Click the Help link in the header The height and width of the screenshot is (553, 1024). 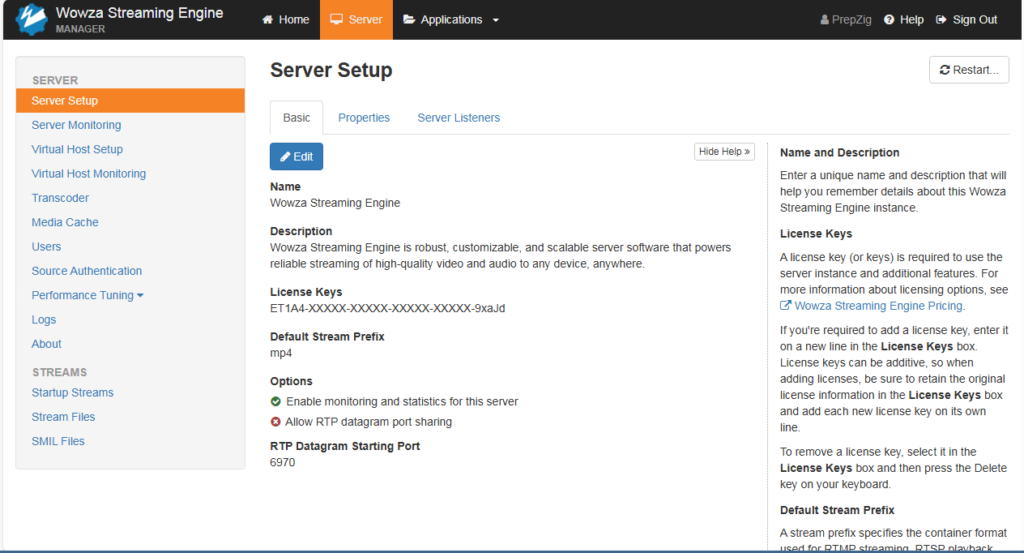click(912, 20)
